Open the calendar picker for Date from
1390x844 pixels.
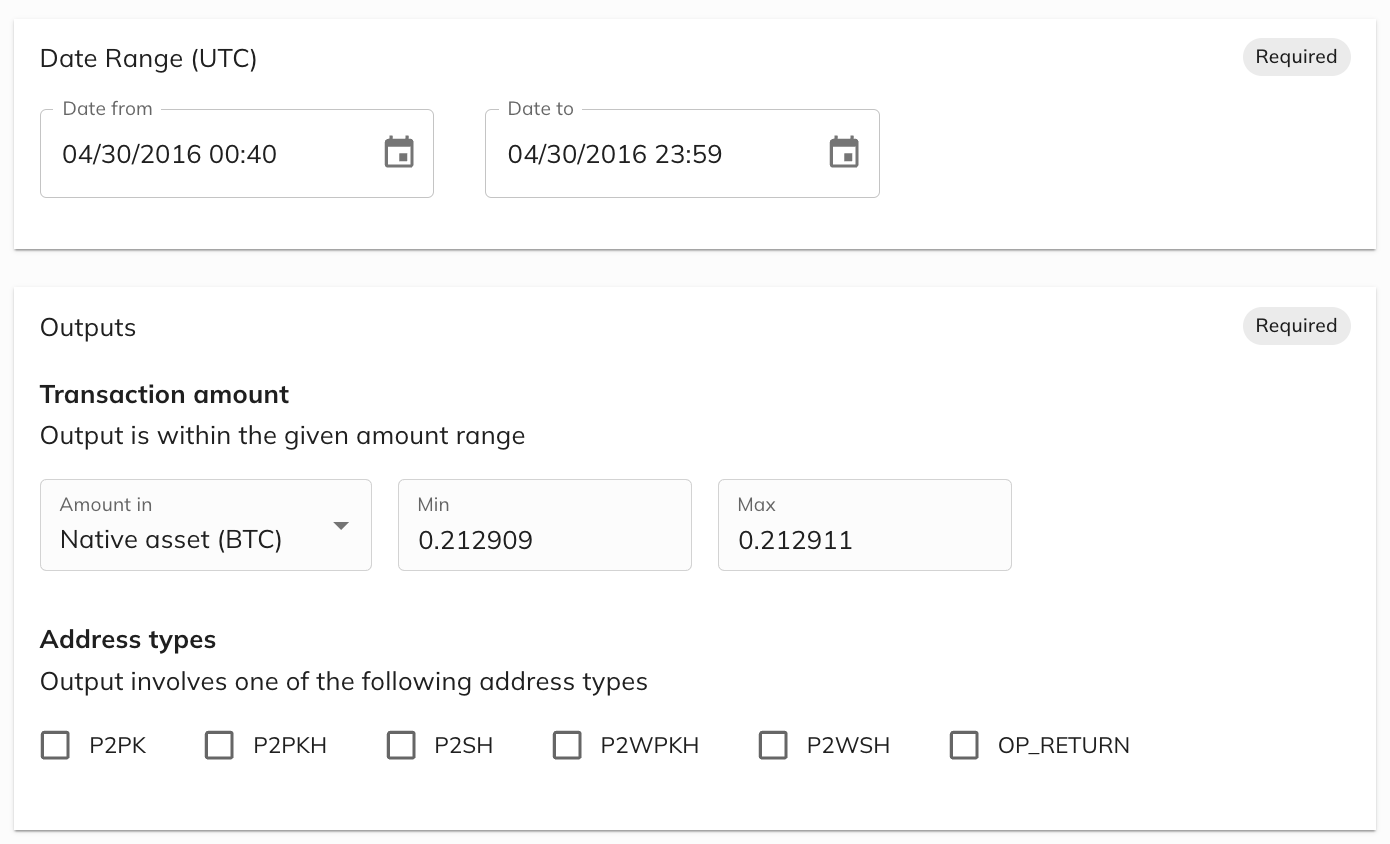tap(399, 153)
